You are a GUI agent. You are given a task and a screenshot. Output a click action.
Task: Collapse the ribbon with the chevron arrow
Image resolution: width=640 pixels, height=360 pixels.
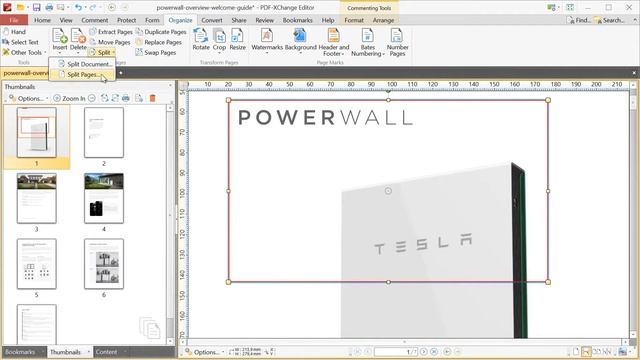[635, 20]
